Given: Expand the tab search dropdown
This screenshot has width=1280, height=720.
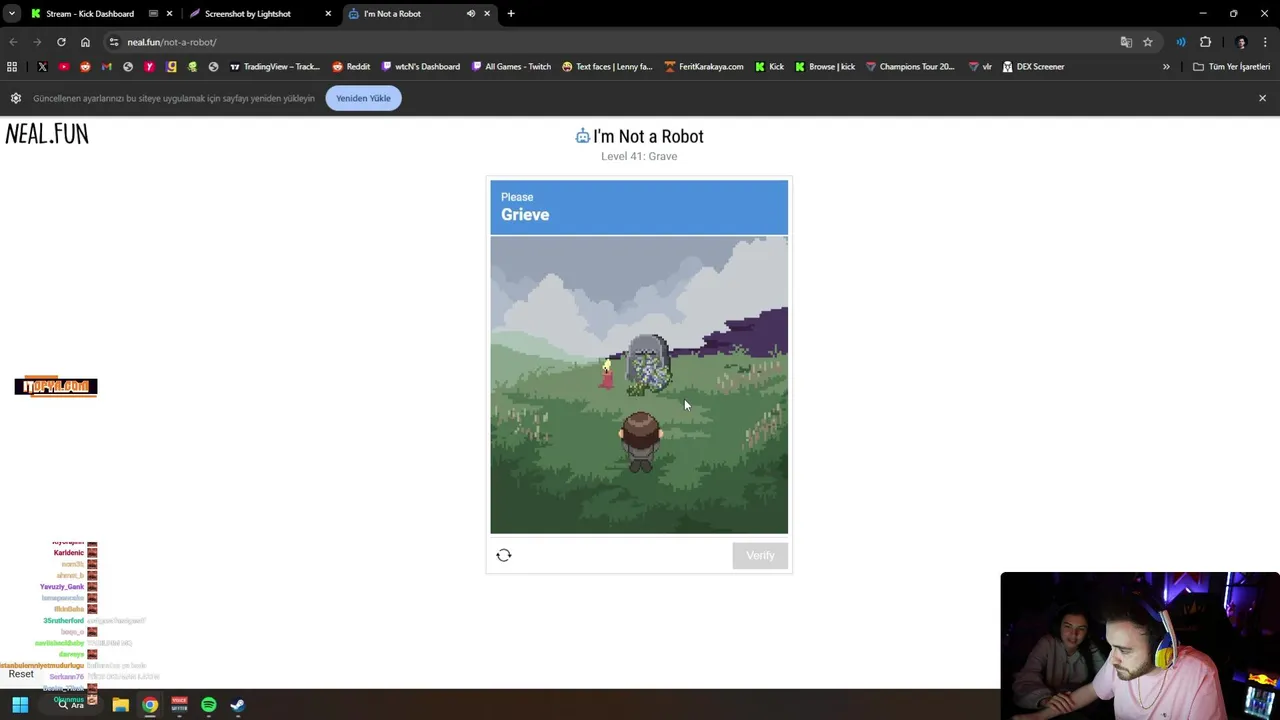Looking at the screenshot, I should coord(11,14).
